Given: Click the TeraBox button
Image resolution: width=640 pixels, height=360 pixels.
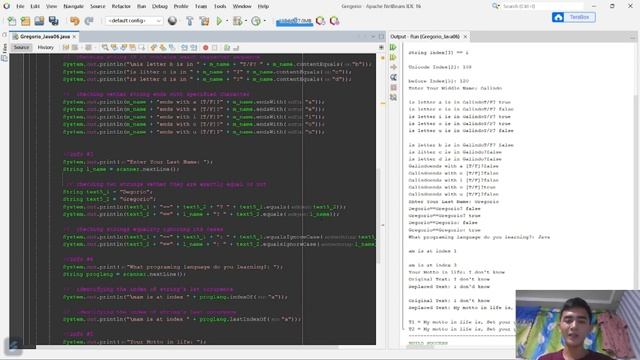Looking at the screenshot, I should click(x=573, y=17).
